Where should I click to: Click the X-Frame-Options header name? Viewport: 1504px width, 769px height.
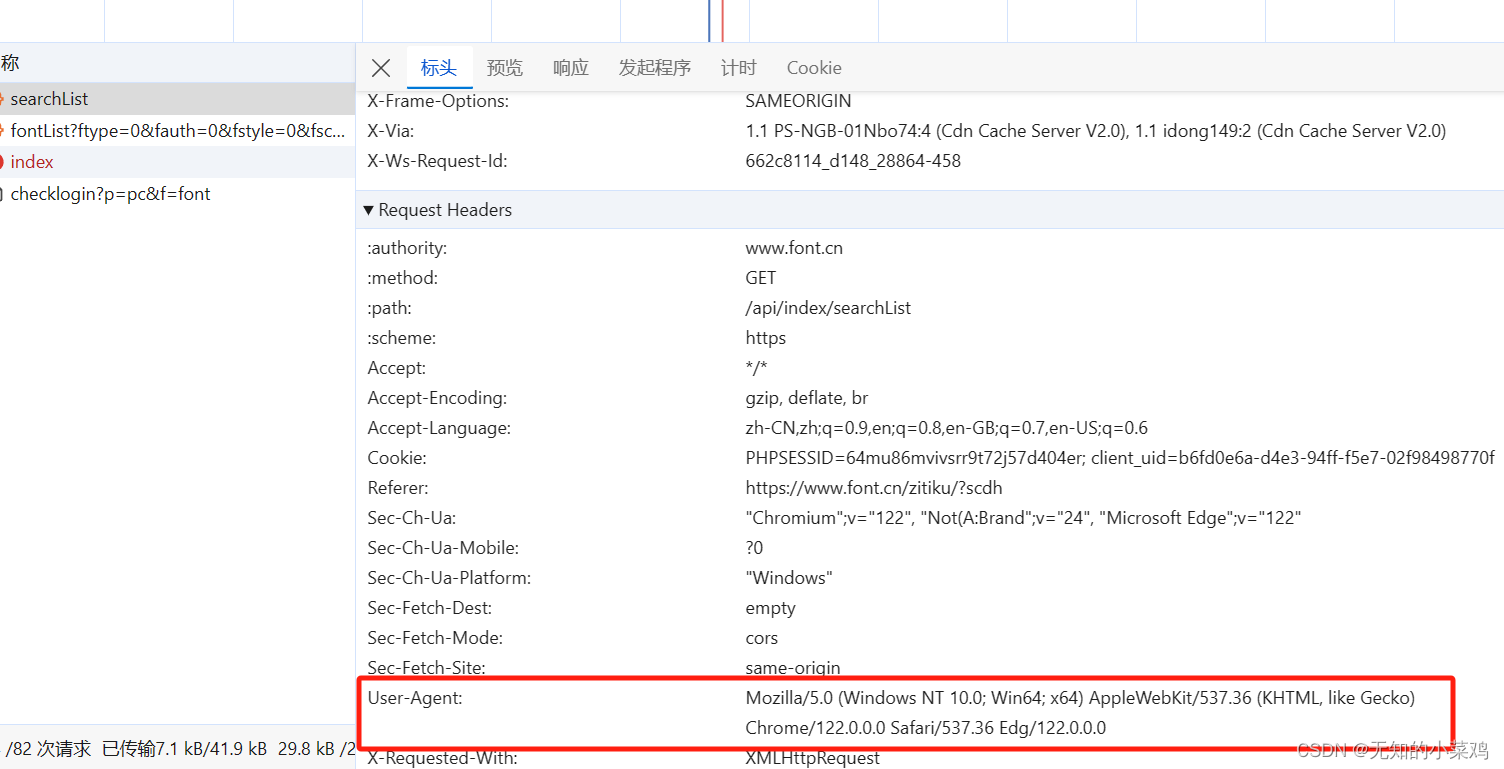coord(438,101)
